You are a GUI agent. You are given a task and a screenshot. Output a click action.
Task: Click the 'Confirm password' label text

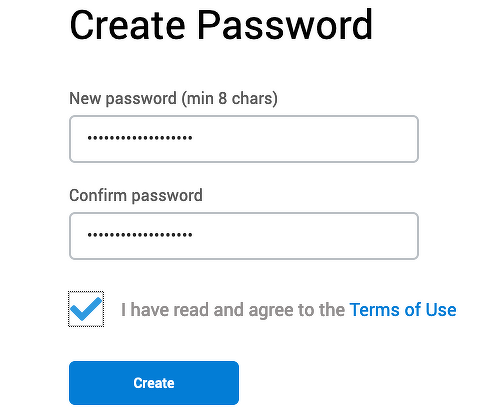click(x=136, y=196)
